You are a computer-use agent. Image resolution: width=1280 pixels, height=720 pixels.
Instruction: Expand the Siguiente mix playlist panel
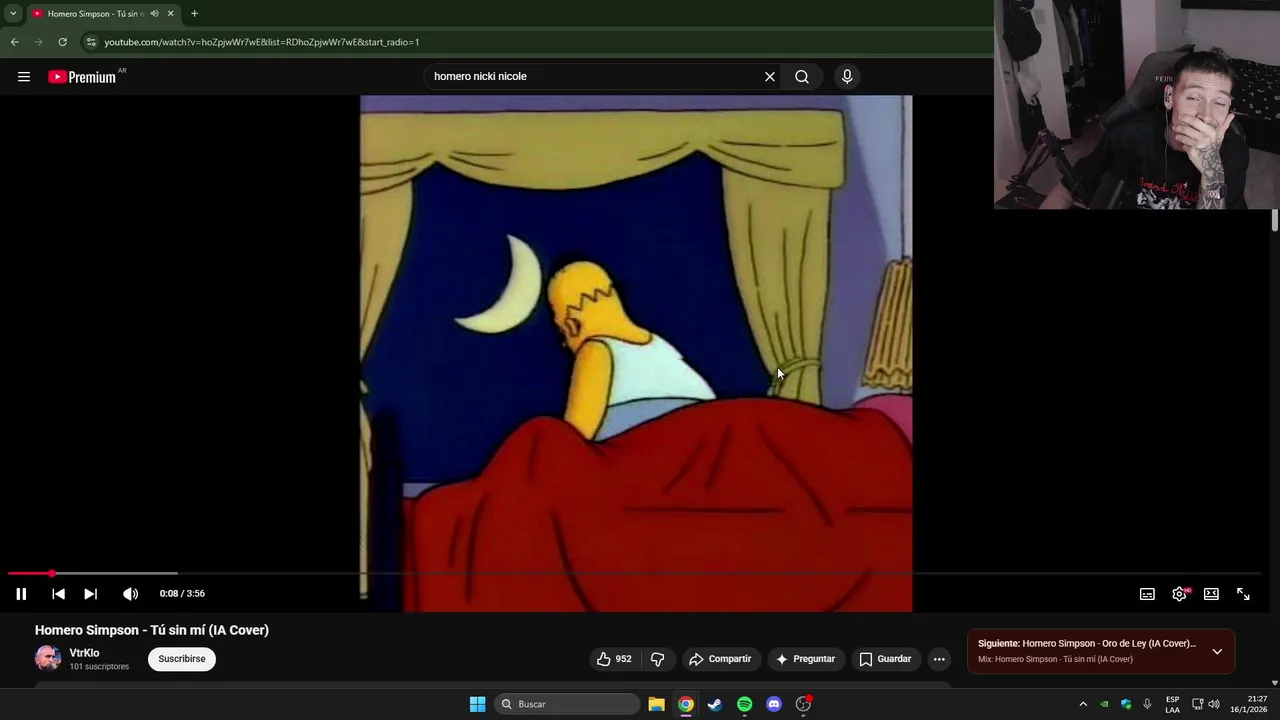pyautogui.click(x=1217, y=651)
